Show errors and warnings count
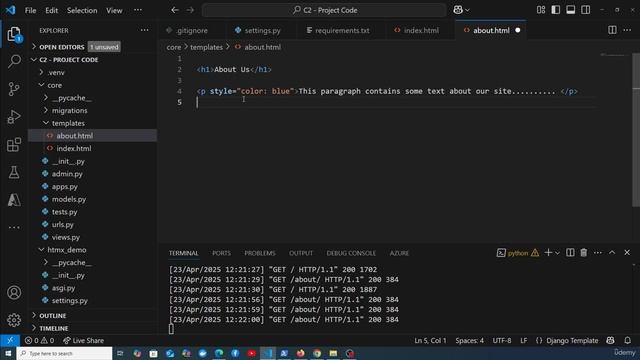The width and height of the screenshot is (640, 360). point(39,340)
